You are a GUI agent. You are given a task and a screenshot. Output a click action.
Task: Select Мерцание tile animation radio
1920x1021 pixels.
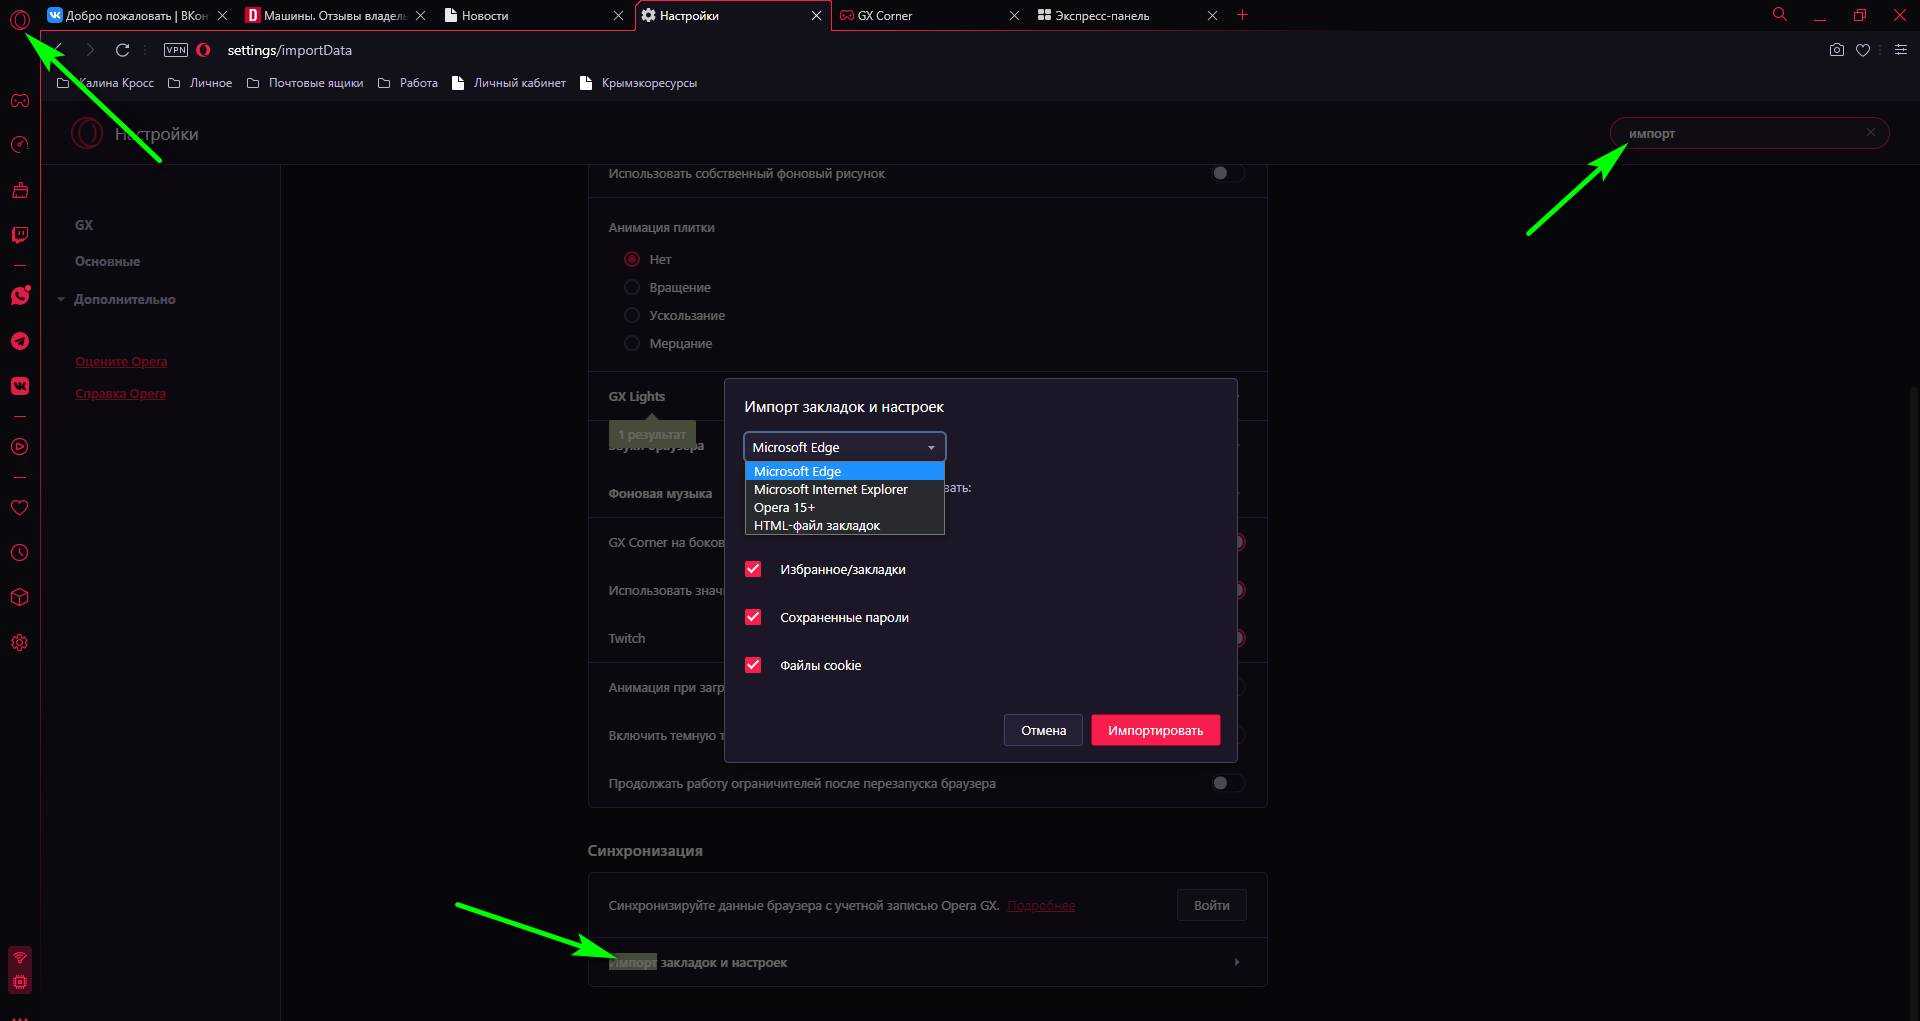[632, 343]
